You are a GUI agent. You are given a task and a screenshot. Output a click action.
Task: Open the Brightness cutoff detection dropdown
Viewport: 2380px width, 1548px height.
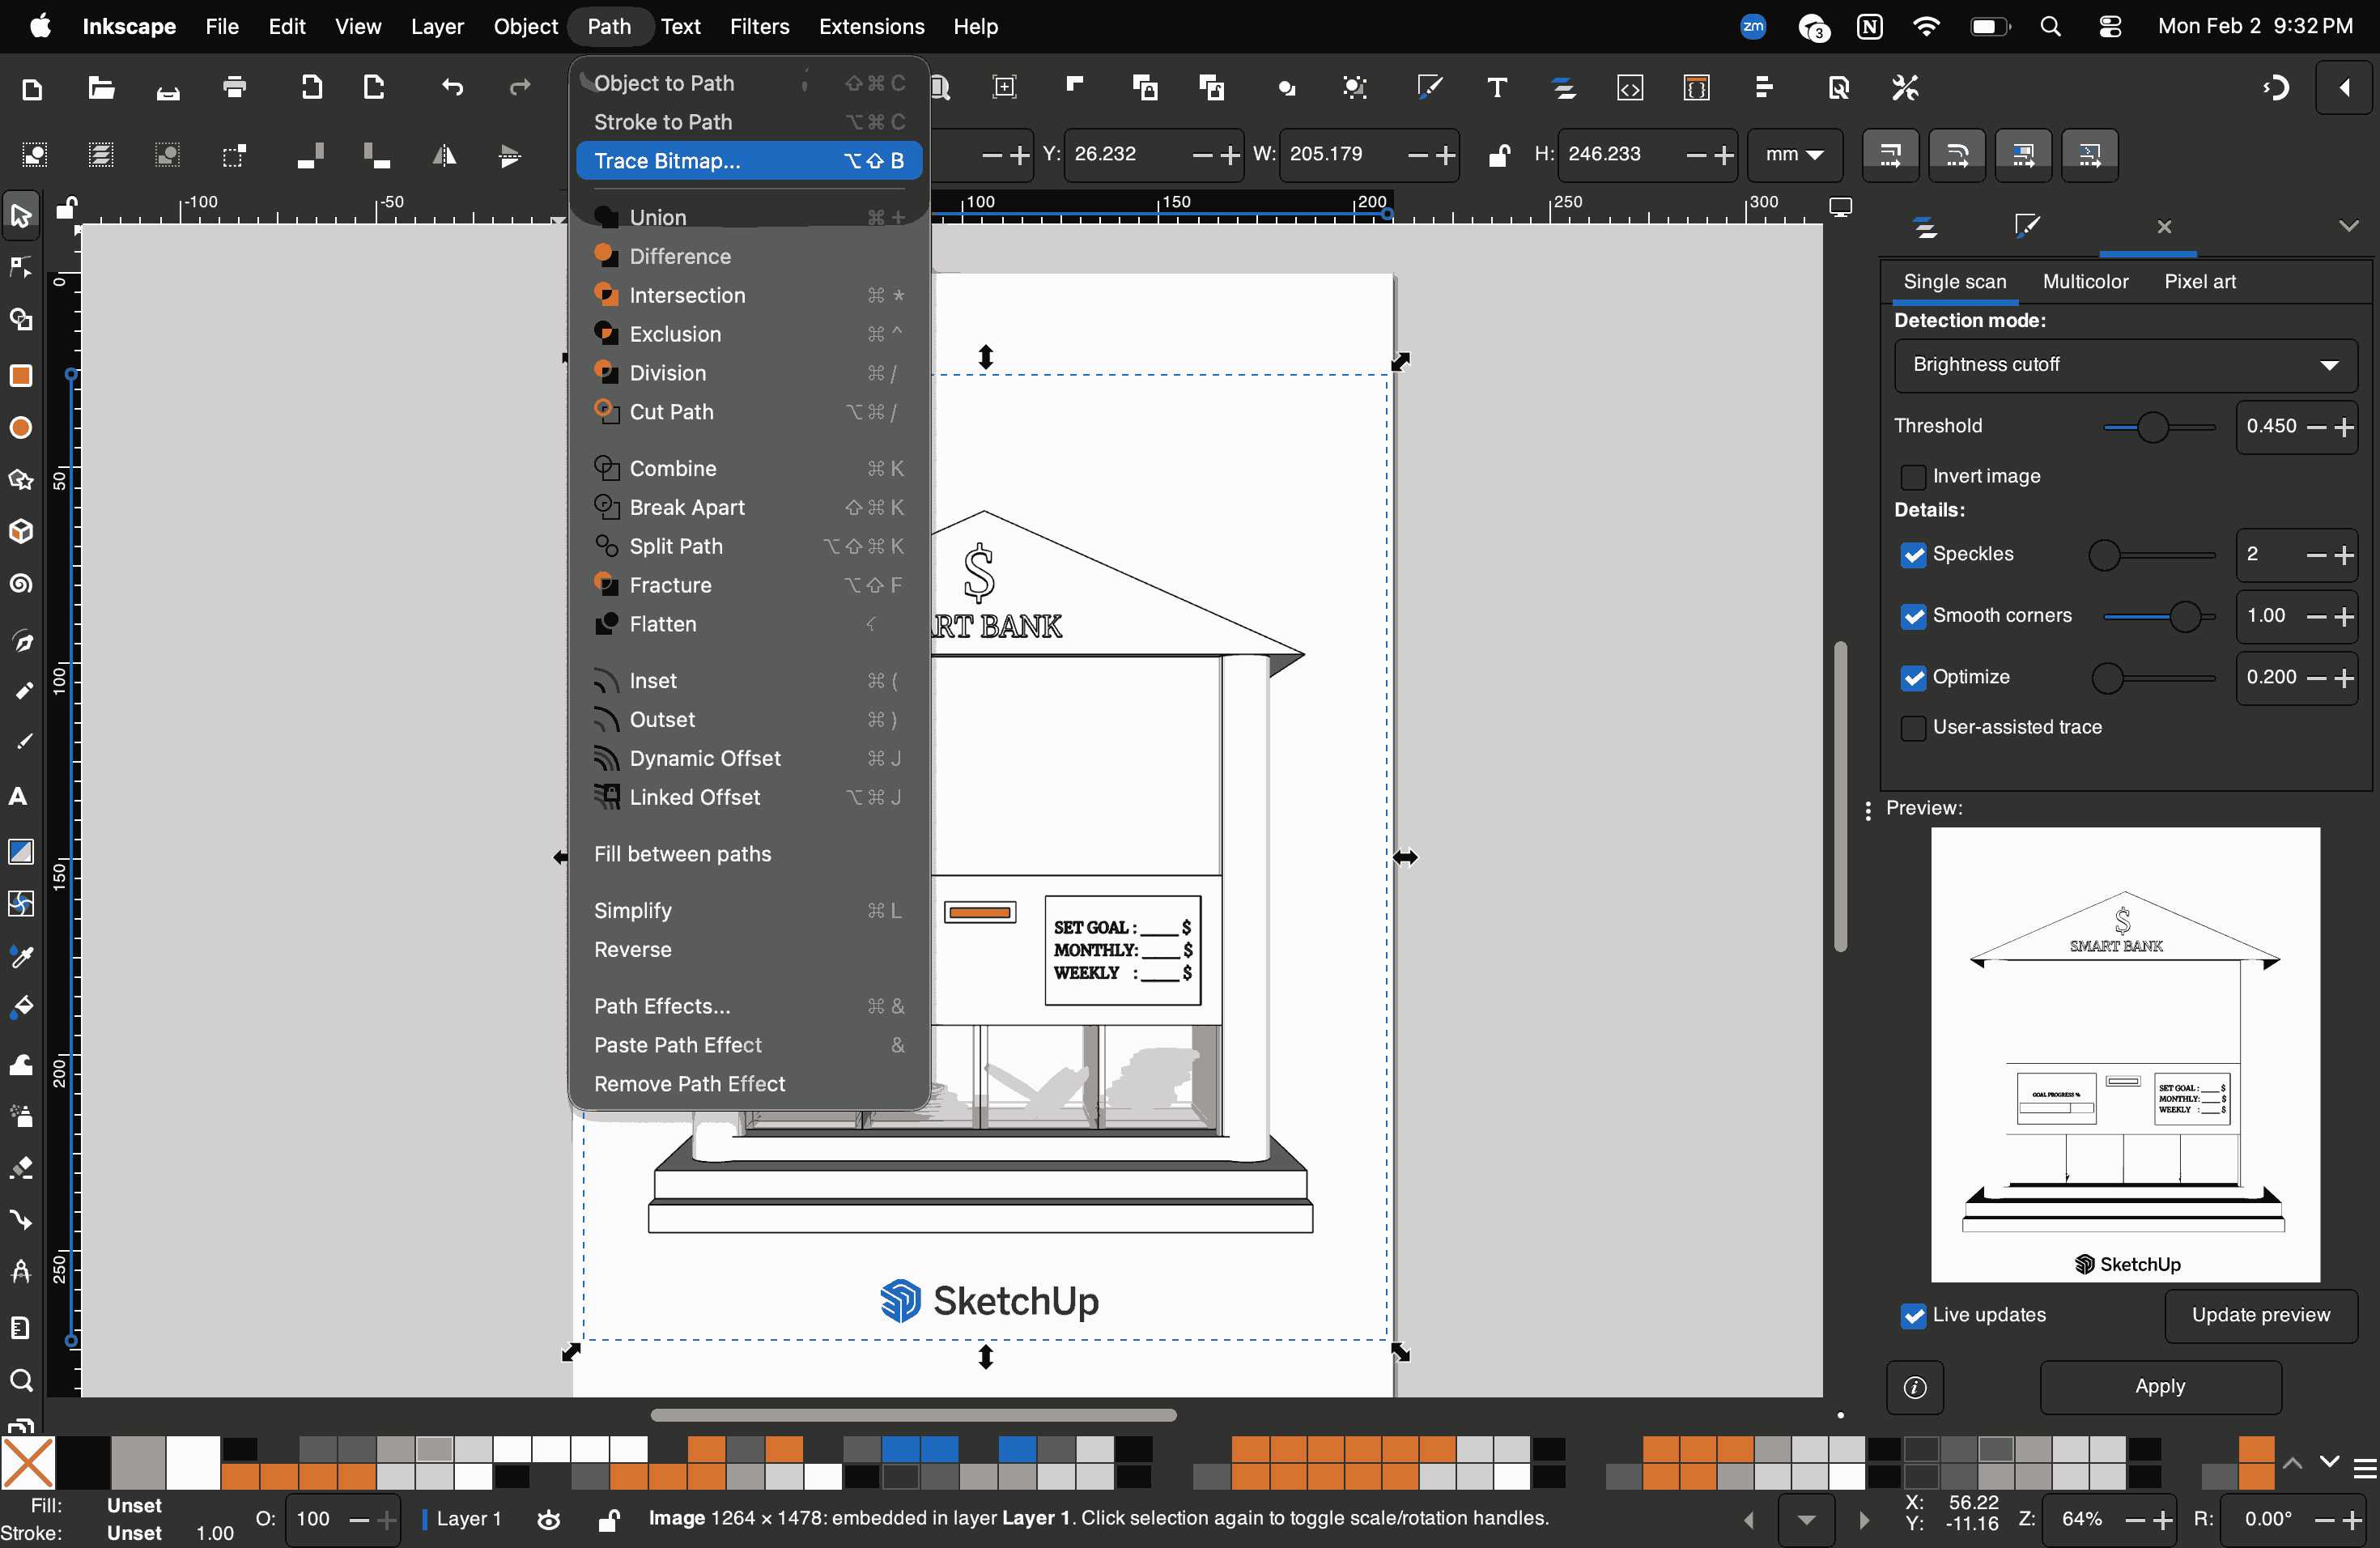tap(2125, 365)
